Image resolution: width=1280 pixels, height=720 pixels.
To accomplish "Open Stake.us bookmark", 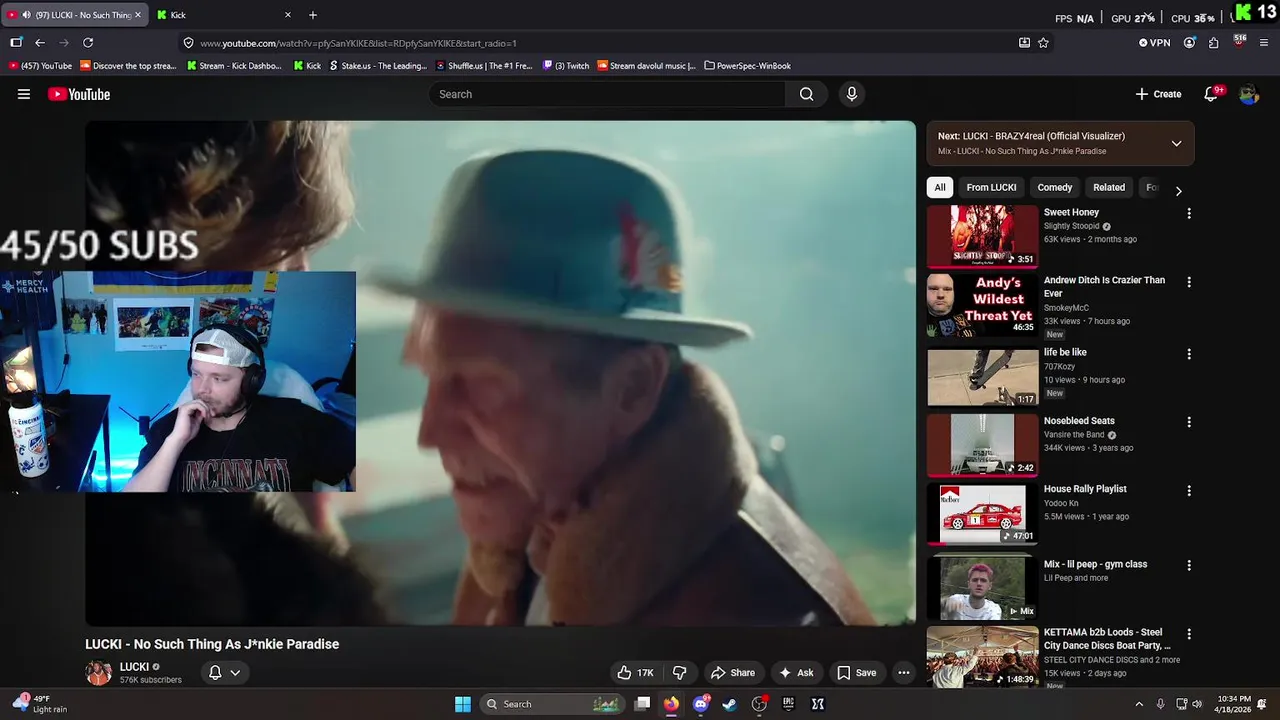I will pyautogui.click(x=378, y=66).
